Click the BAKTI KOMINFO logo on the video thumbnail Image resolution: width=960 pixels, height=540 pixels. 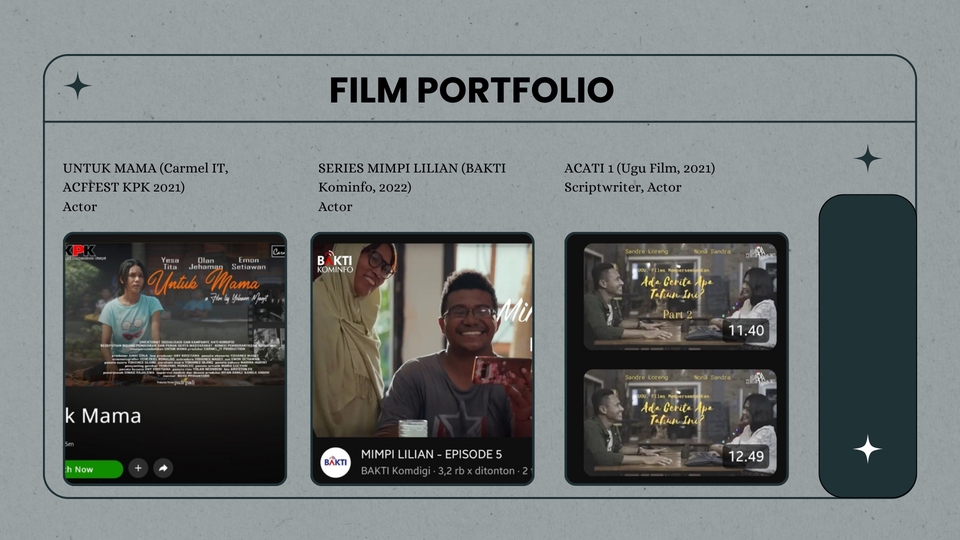pyautogui.click(x=335, y=261)
